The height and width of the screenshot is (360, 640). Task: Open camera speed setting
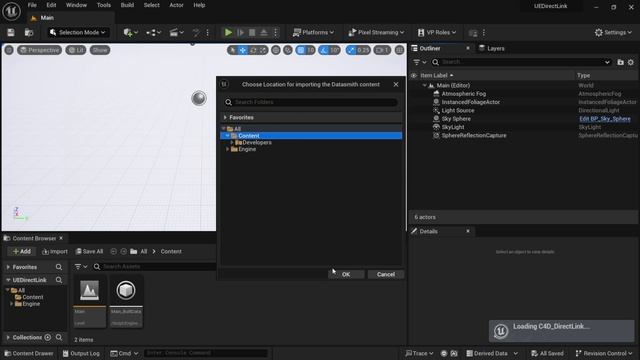pyautogui.click(x=382, y=50)
